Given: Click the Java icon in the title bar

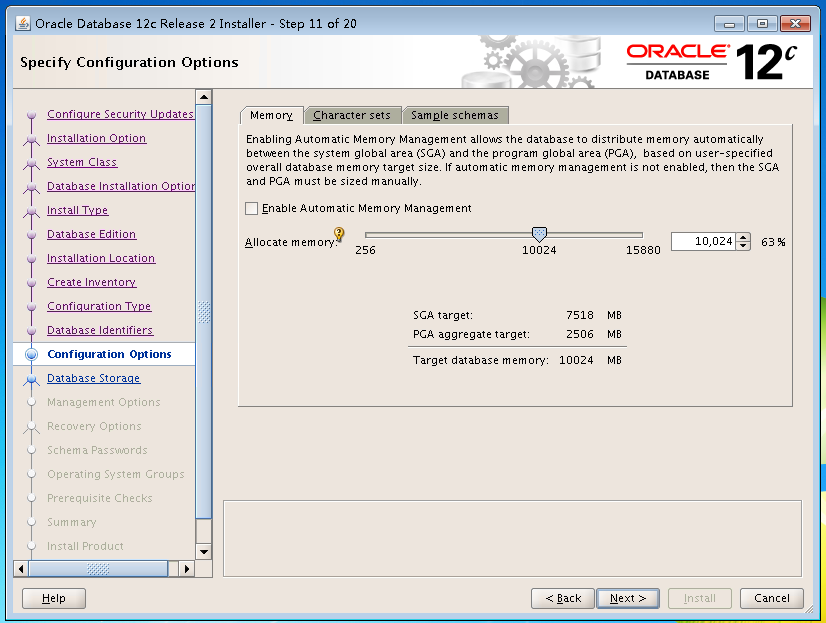Looking at the screenshot, I should [x=23, y=24].
